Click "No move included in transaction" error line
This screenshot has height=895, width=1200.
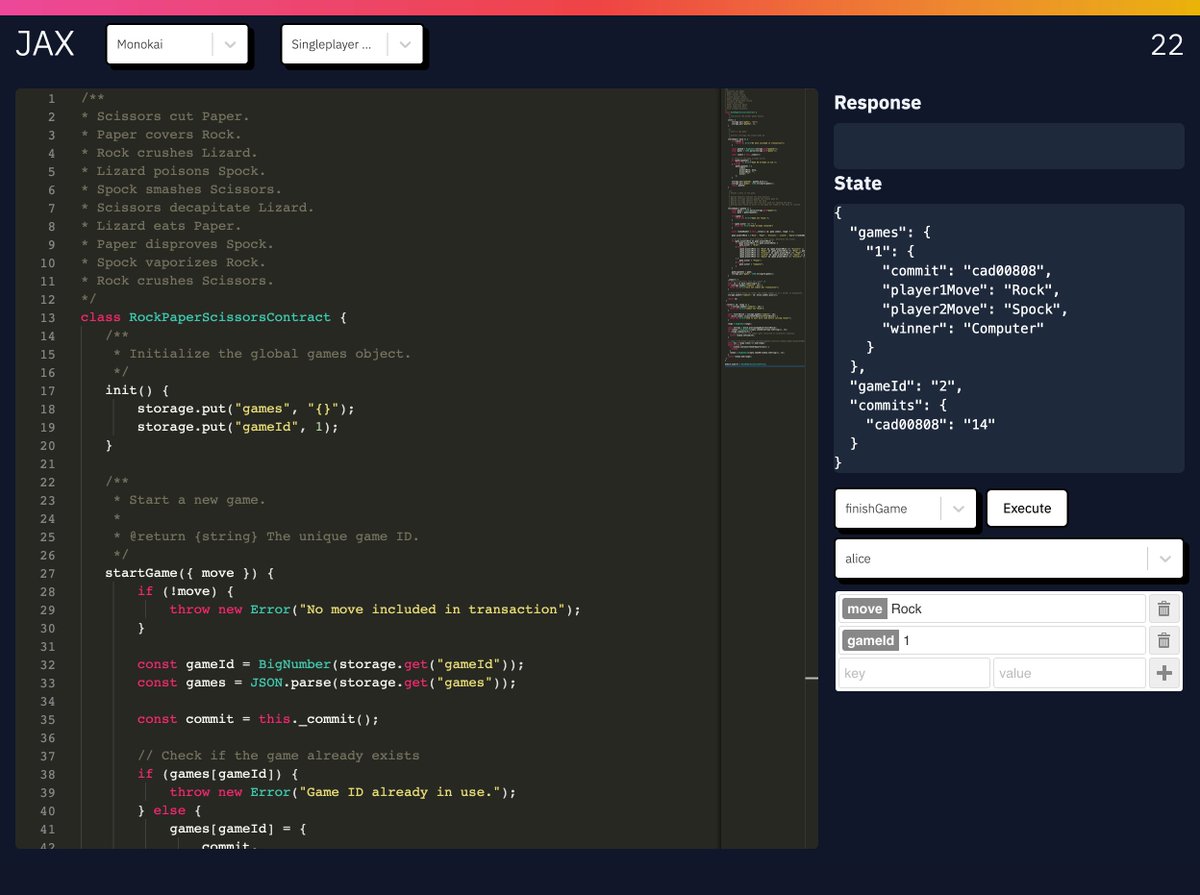coord(375,609)
